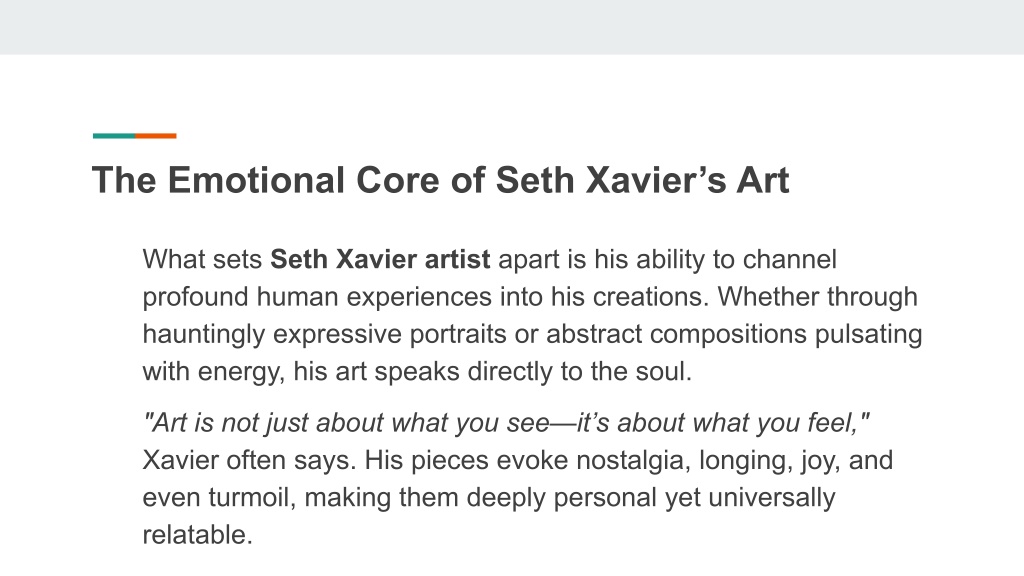Click the phrase 'abstract compositions pulsating'

point(734,334)
